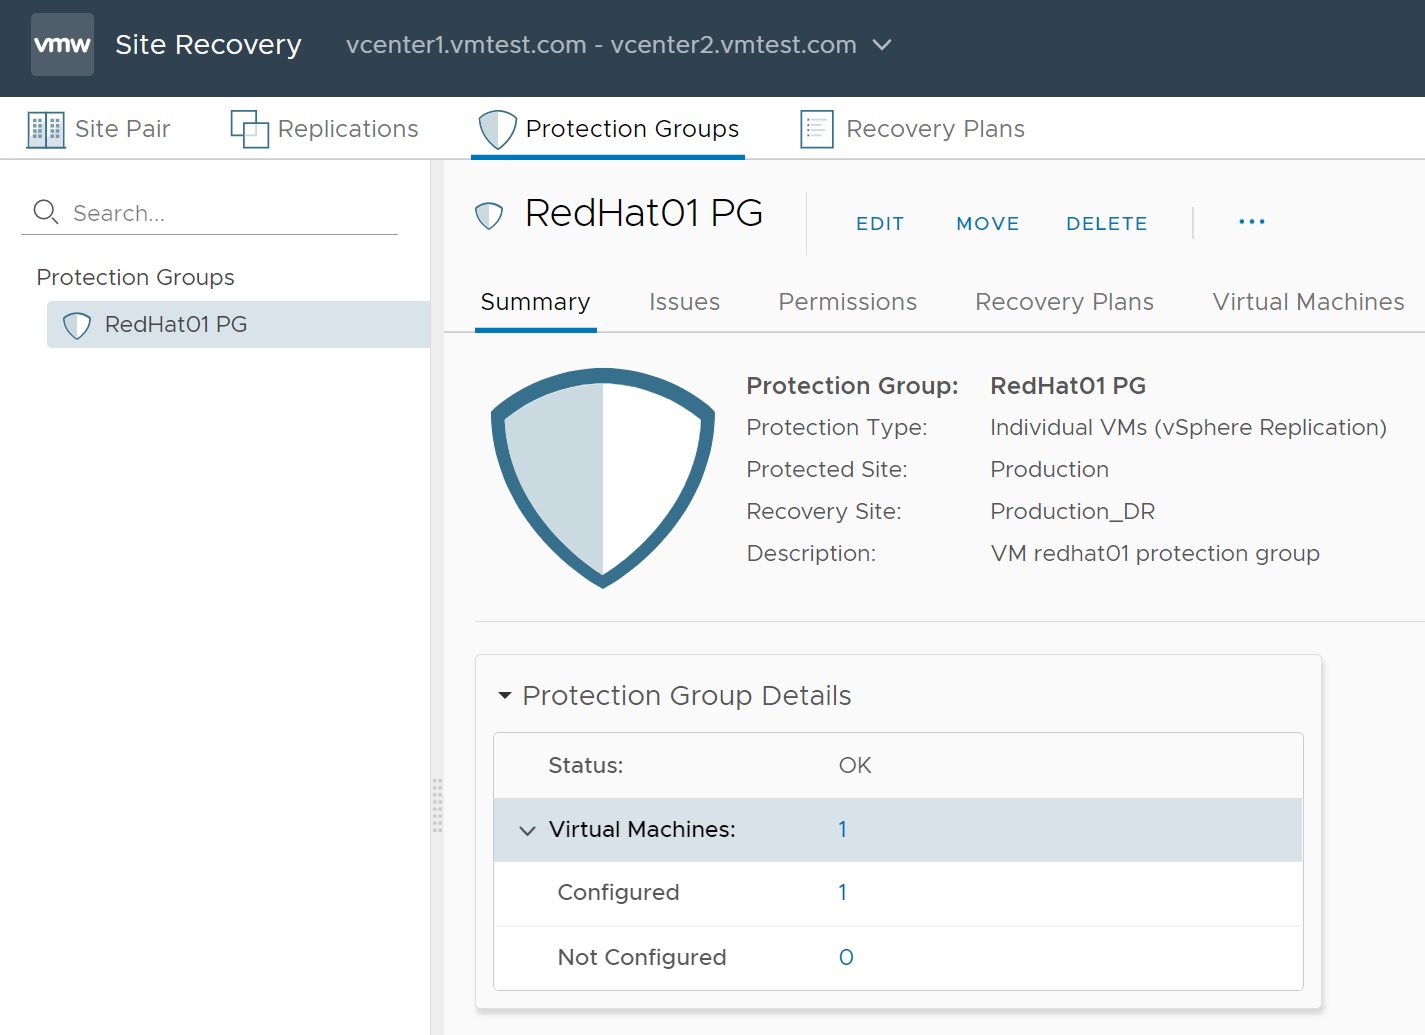The height and width of the screenshot is (1035, 1425).
Task: Click the Site Pair buildings icon
Action: pos(46,130)
